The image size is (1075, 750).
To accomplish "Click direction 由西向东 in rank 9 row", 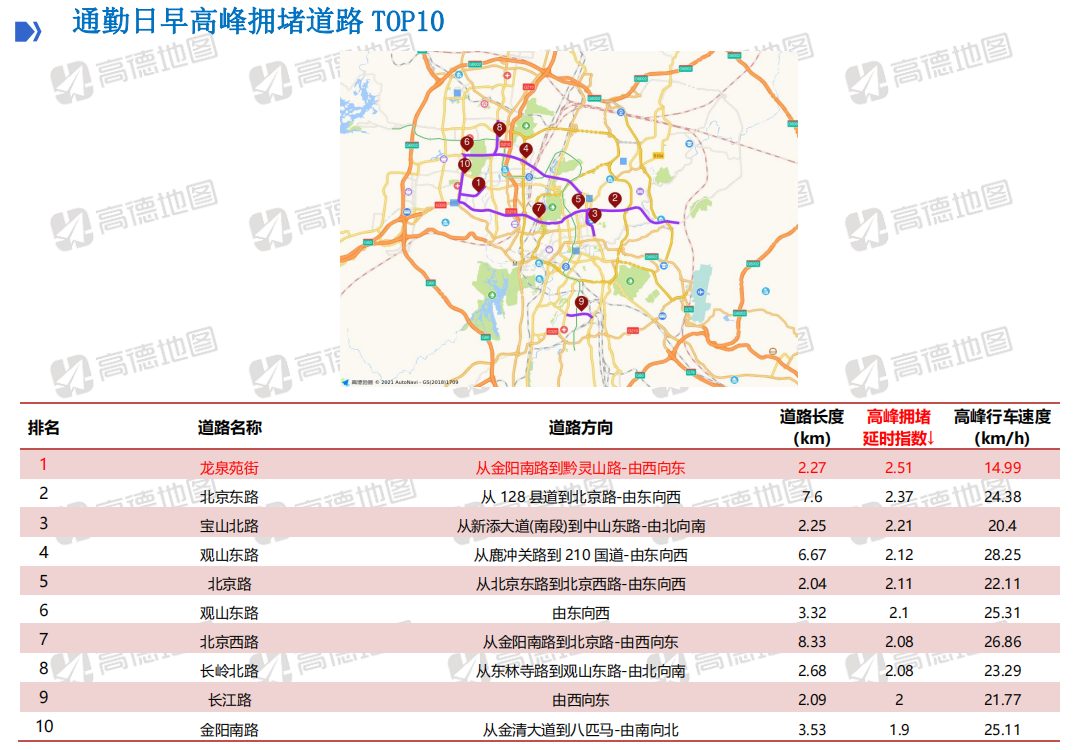I will click(x=581, y=700).
